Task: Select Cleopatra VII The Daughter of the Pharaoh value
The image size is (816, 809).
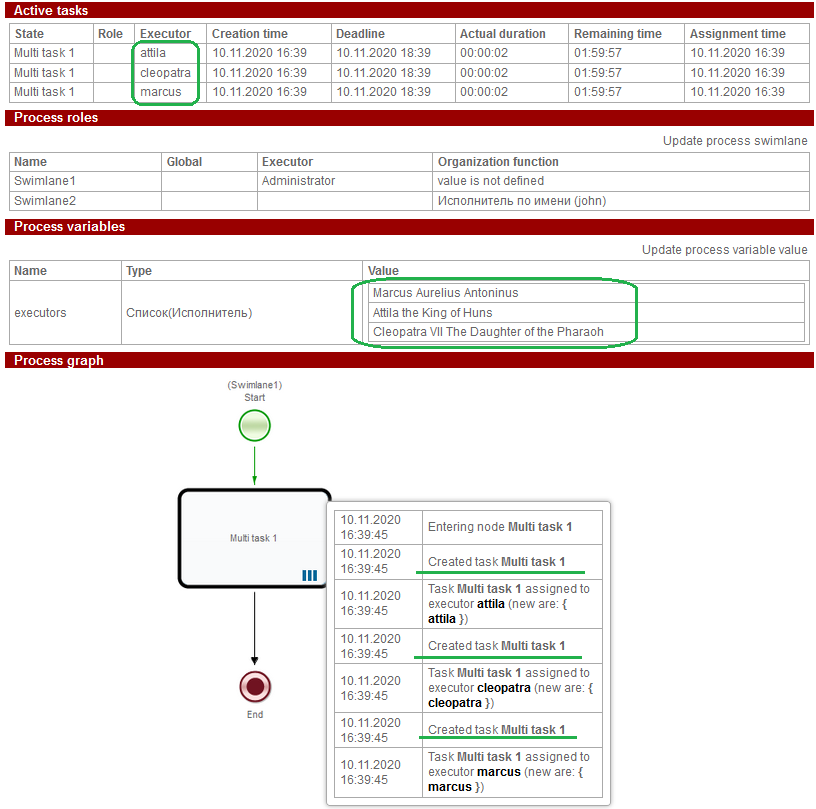Action: 488,332
